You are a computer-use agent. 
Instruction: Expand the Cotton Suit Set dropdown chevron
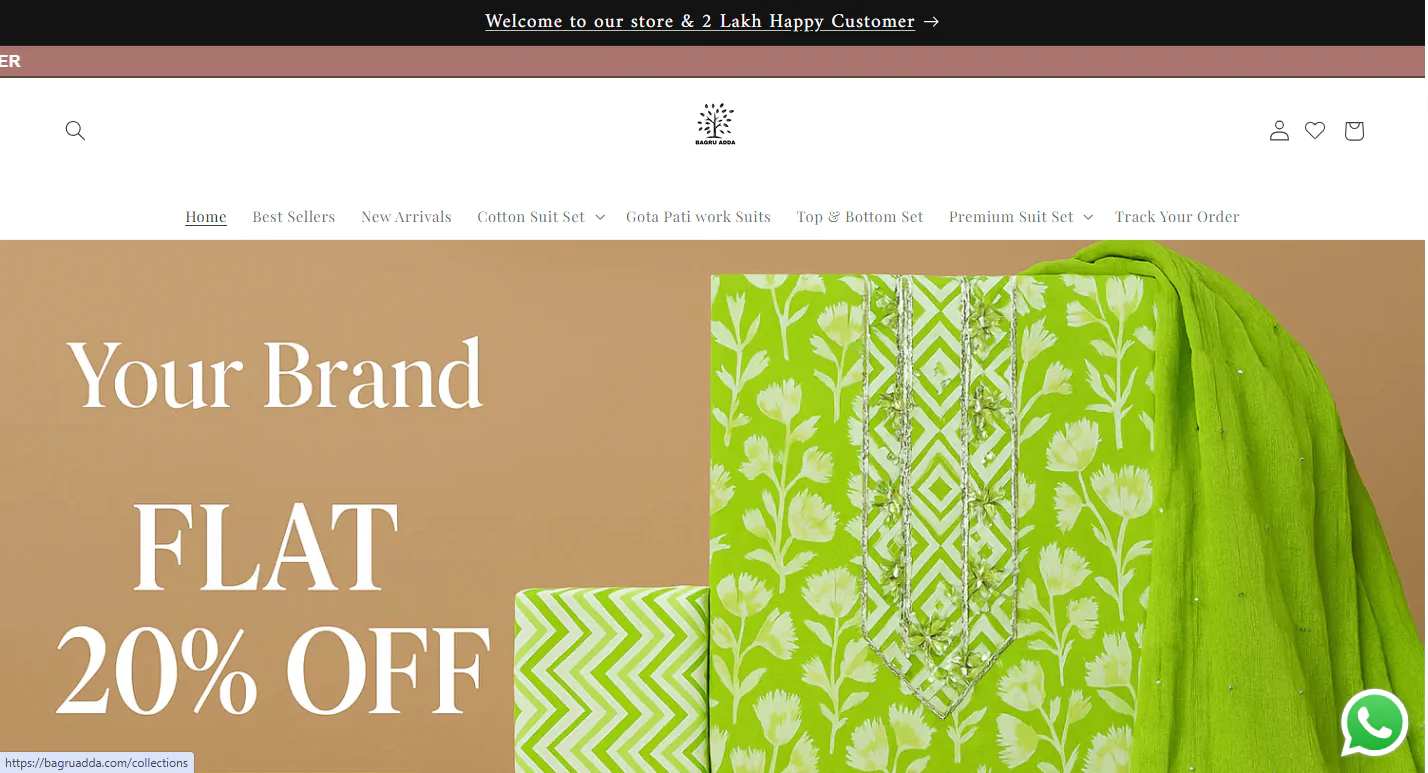point(600,217)
